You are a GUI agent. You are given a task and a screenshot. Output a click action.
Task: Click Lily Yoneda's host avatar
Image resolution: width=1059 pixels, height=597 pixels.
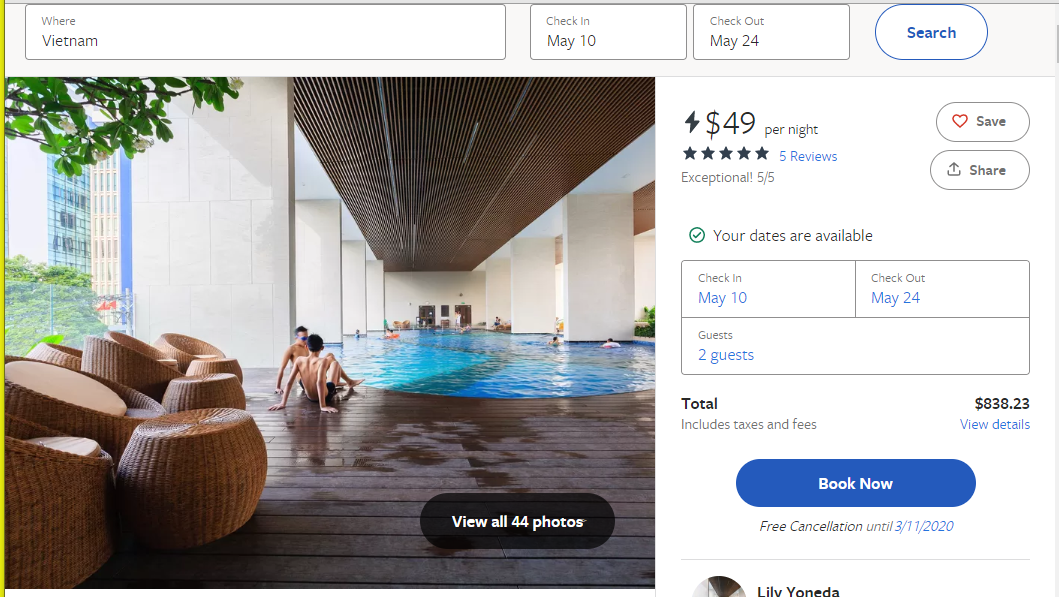(719, 587)
